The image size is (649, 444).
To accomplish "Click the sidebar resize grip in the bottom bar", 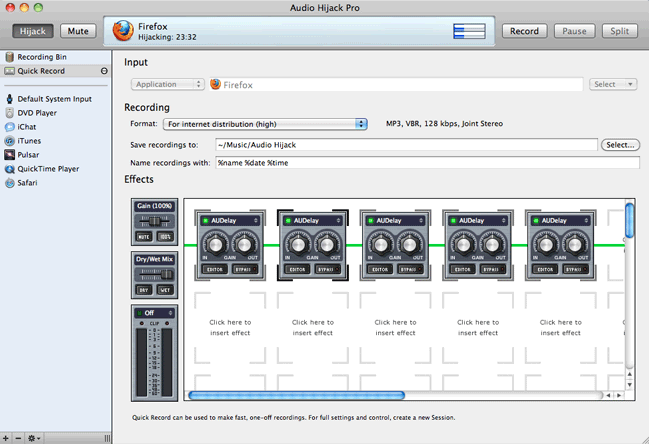I will click(x=107, y=438).
